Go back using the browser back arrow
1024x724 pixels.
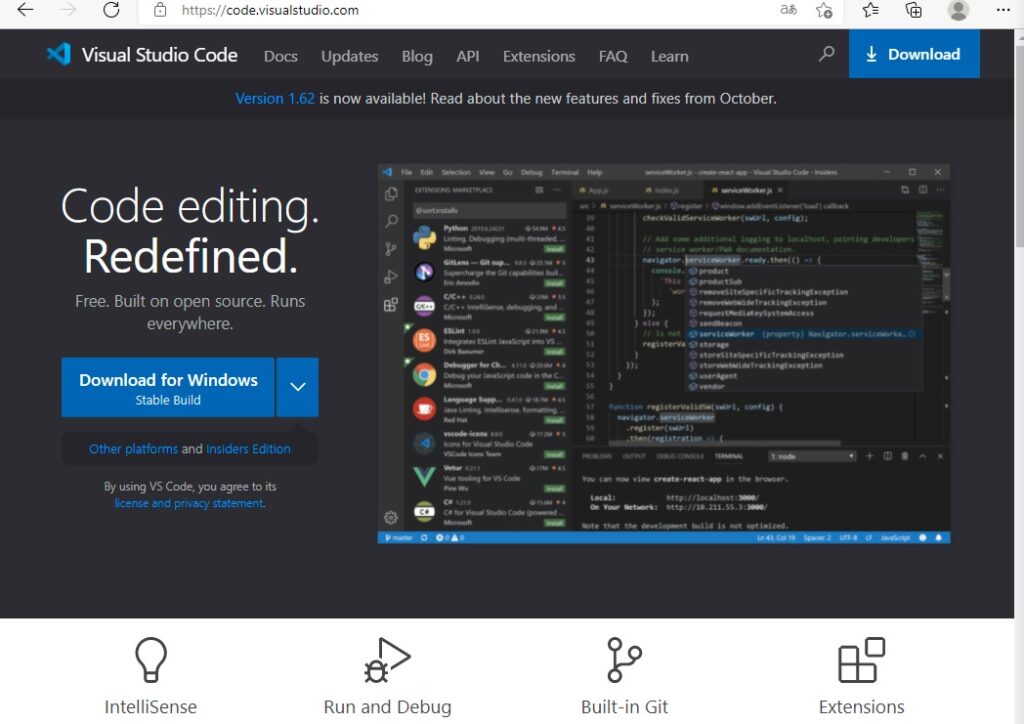click(x=25, y=10)
